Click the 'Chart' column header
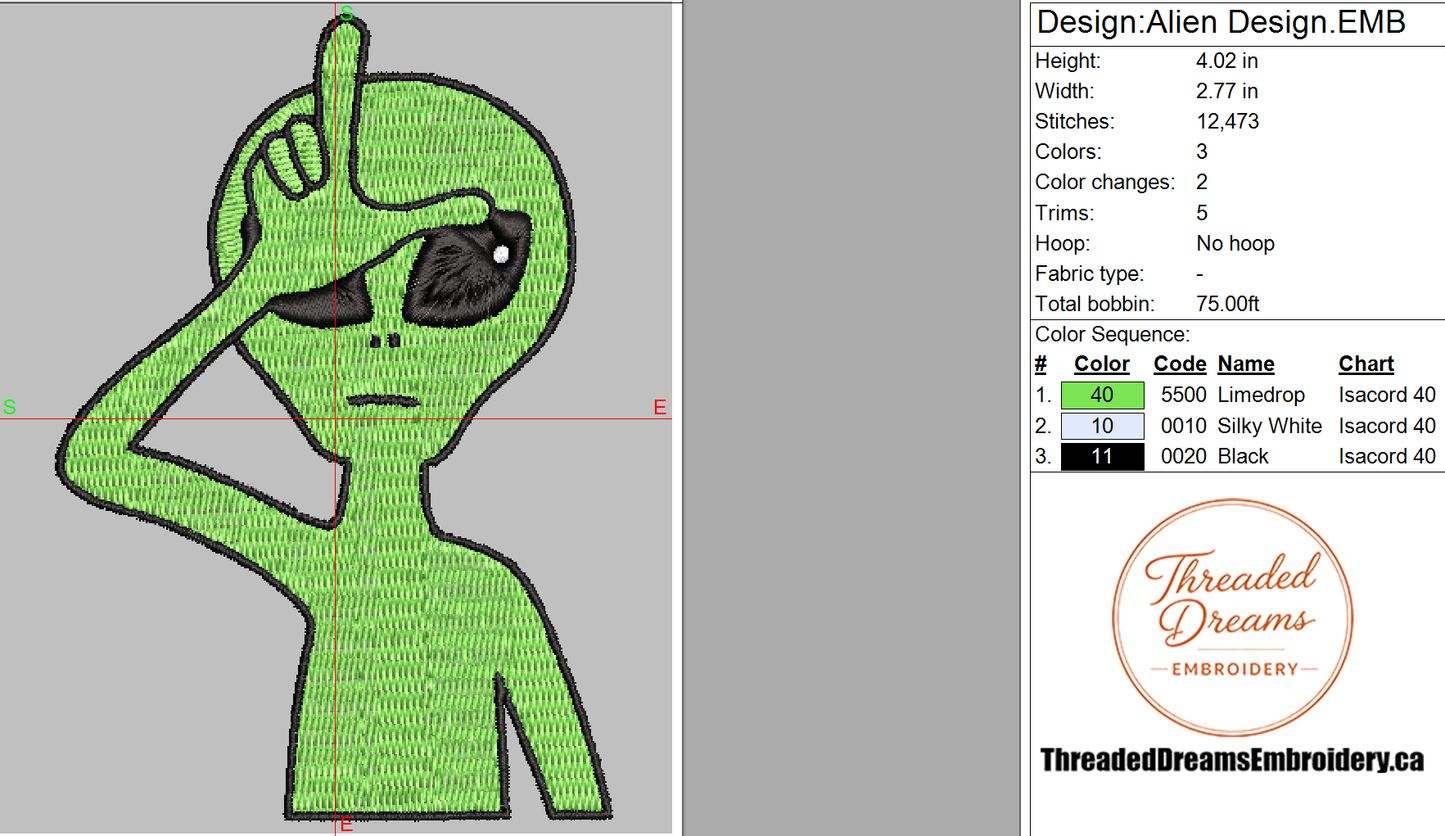 pos(1366,364)
